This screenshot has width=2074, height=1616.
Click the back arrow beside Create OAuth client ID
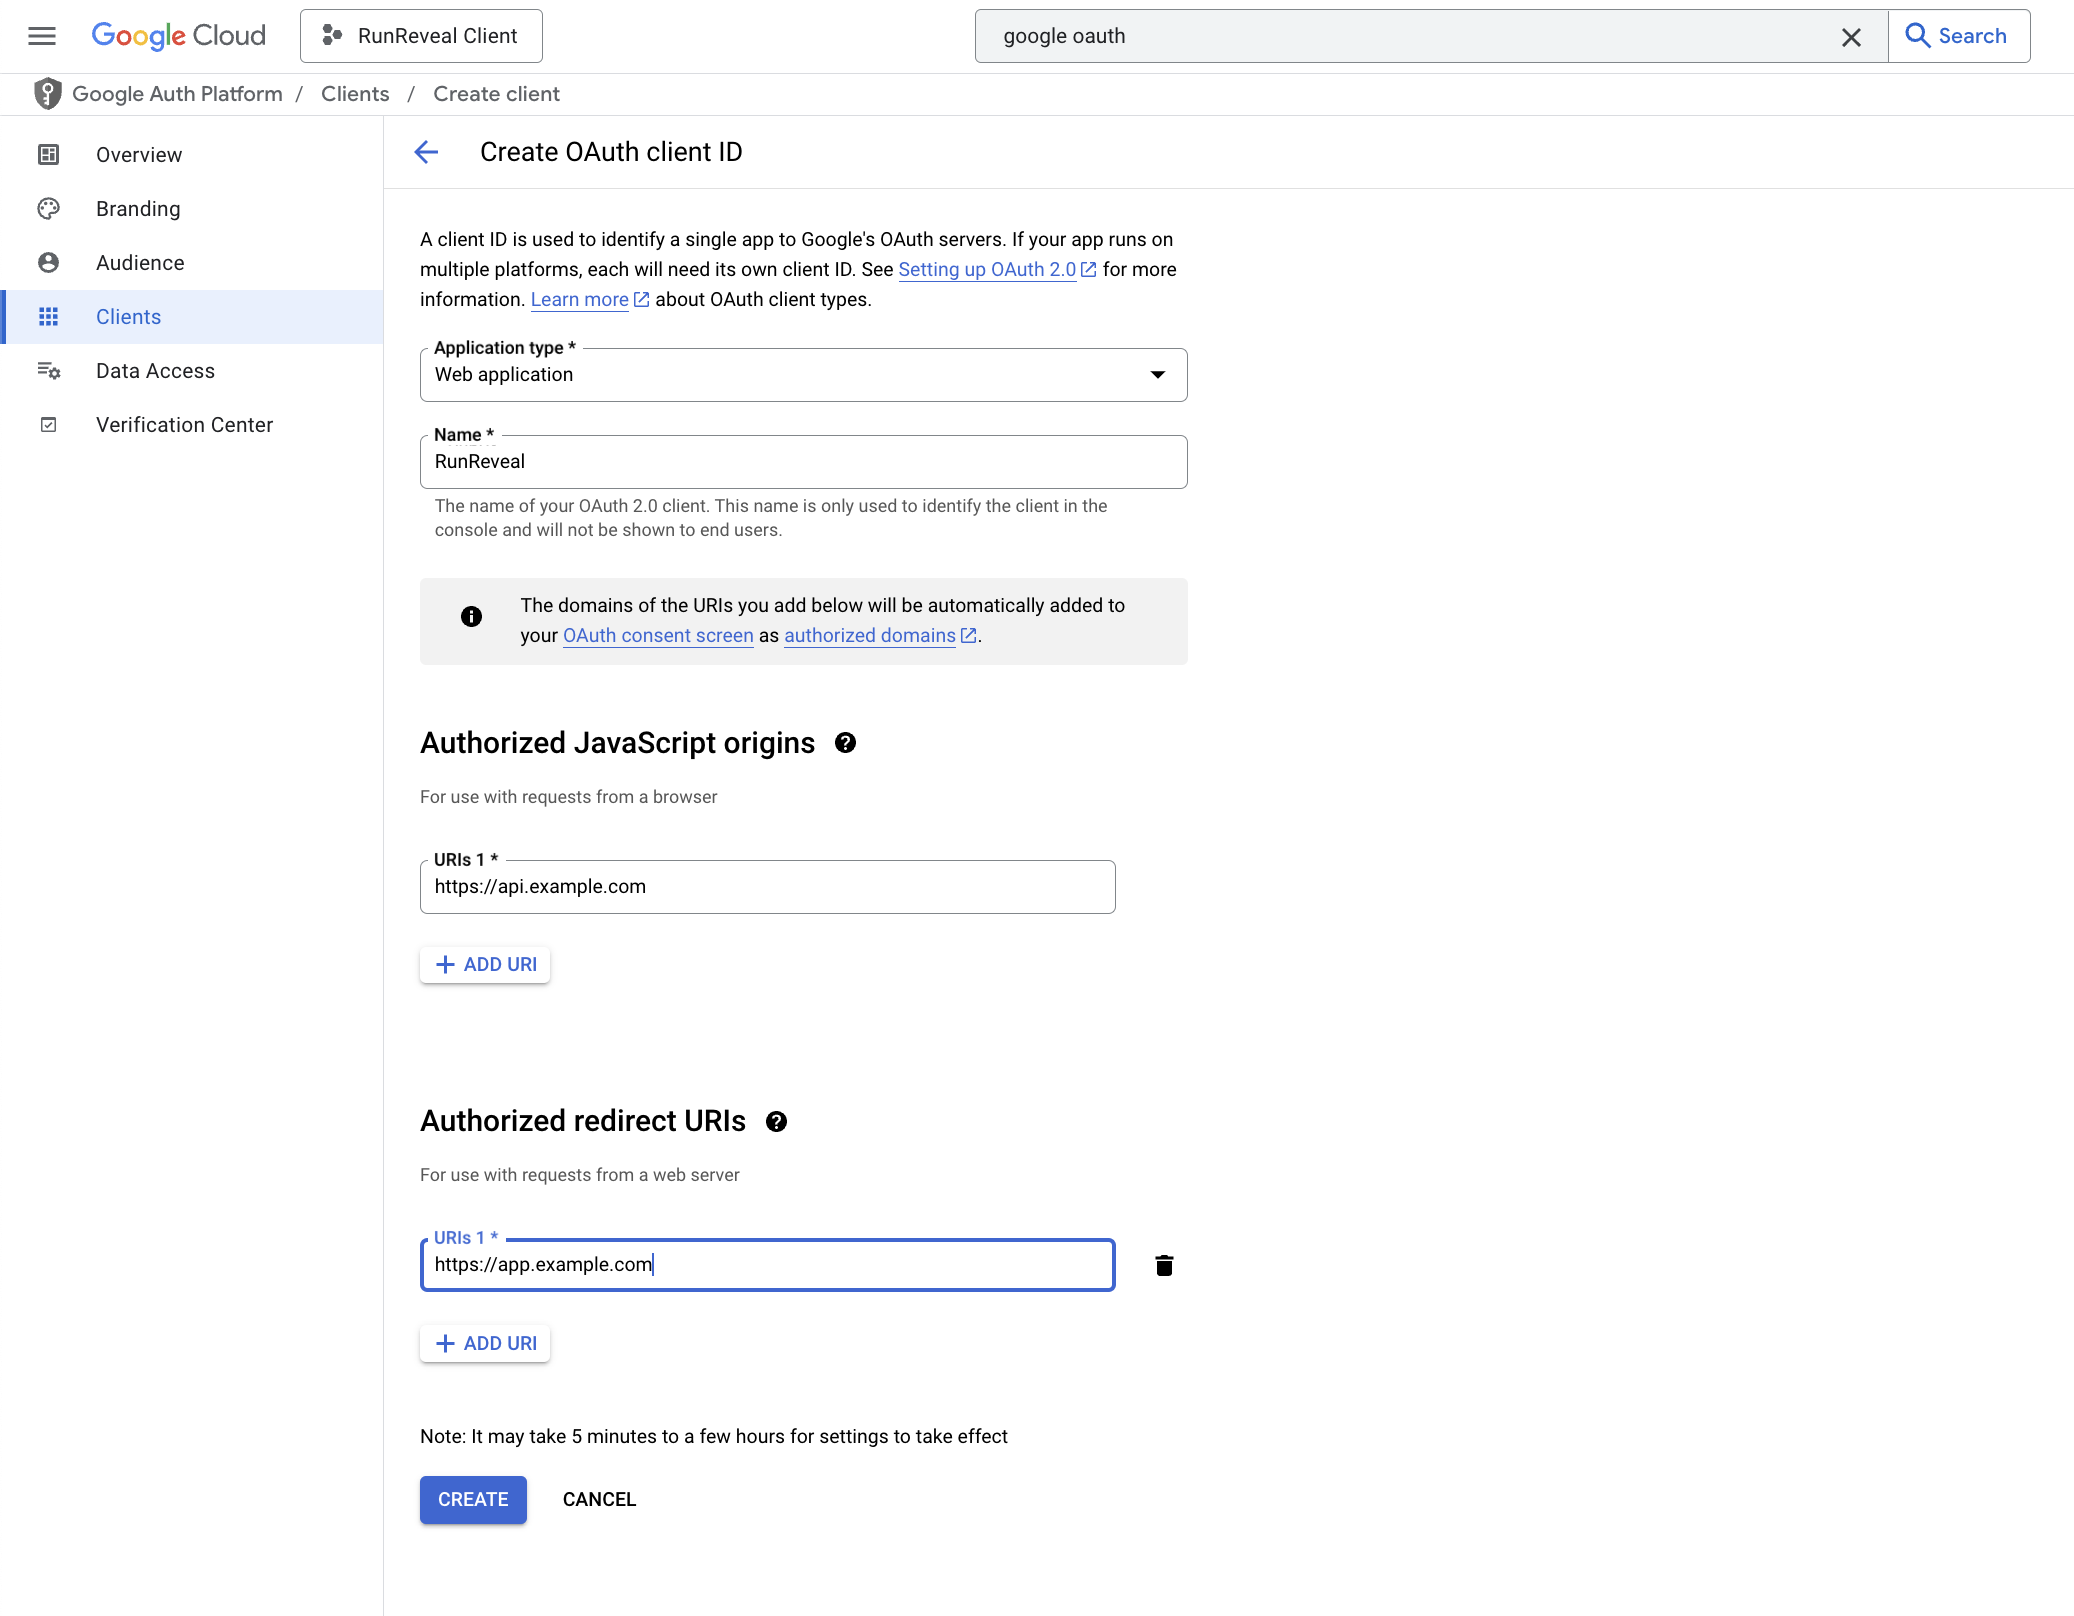pyautogui.click(x=427, y=152)
